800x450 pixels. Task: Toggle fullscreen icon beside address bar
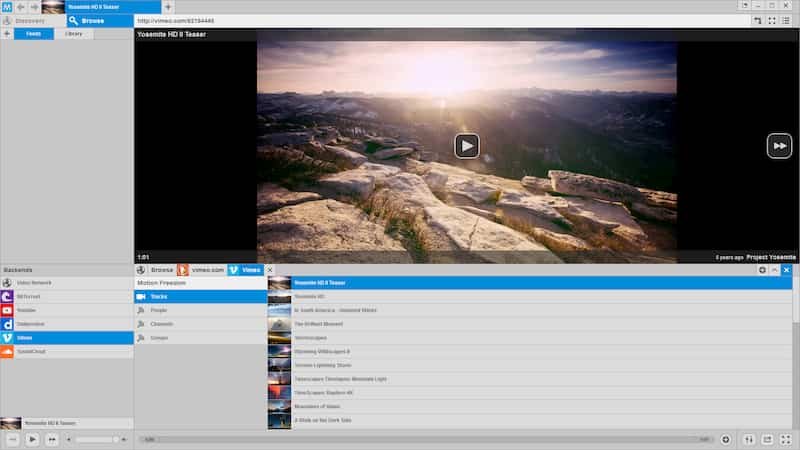(772, 21)
